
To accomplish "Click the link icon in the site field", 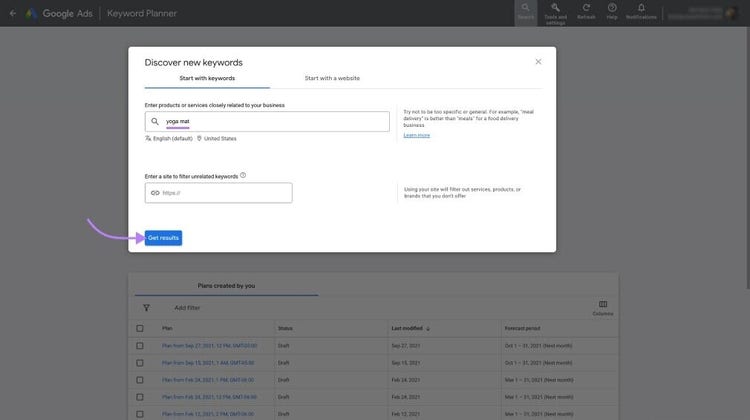I will pyautogui.click(x=155, y=193).
